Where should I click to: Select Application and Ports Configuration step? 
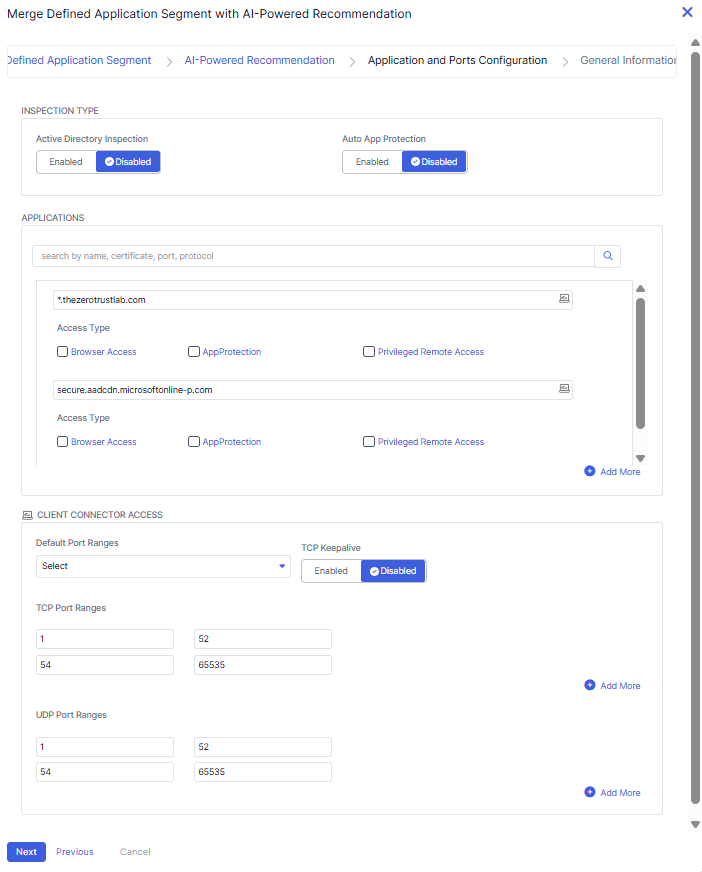pyautogui.click(x=457, y=60)
